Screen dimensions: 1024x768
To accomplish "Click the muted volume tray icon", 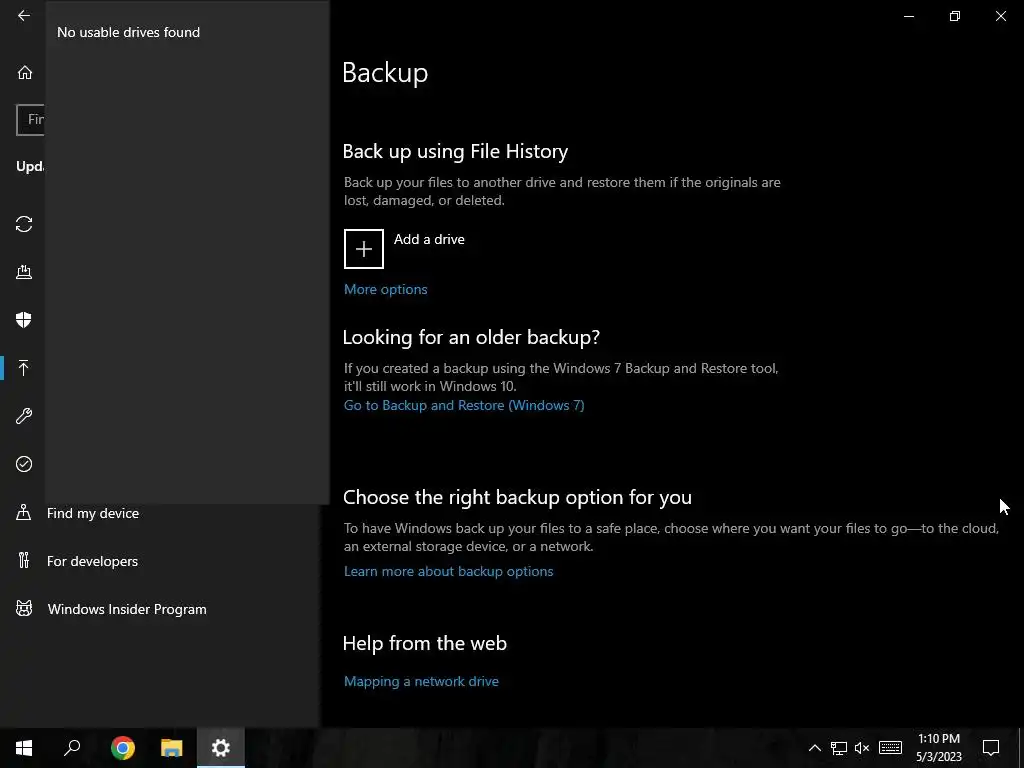I will click(x=862, y=748).
